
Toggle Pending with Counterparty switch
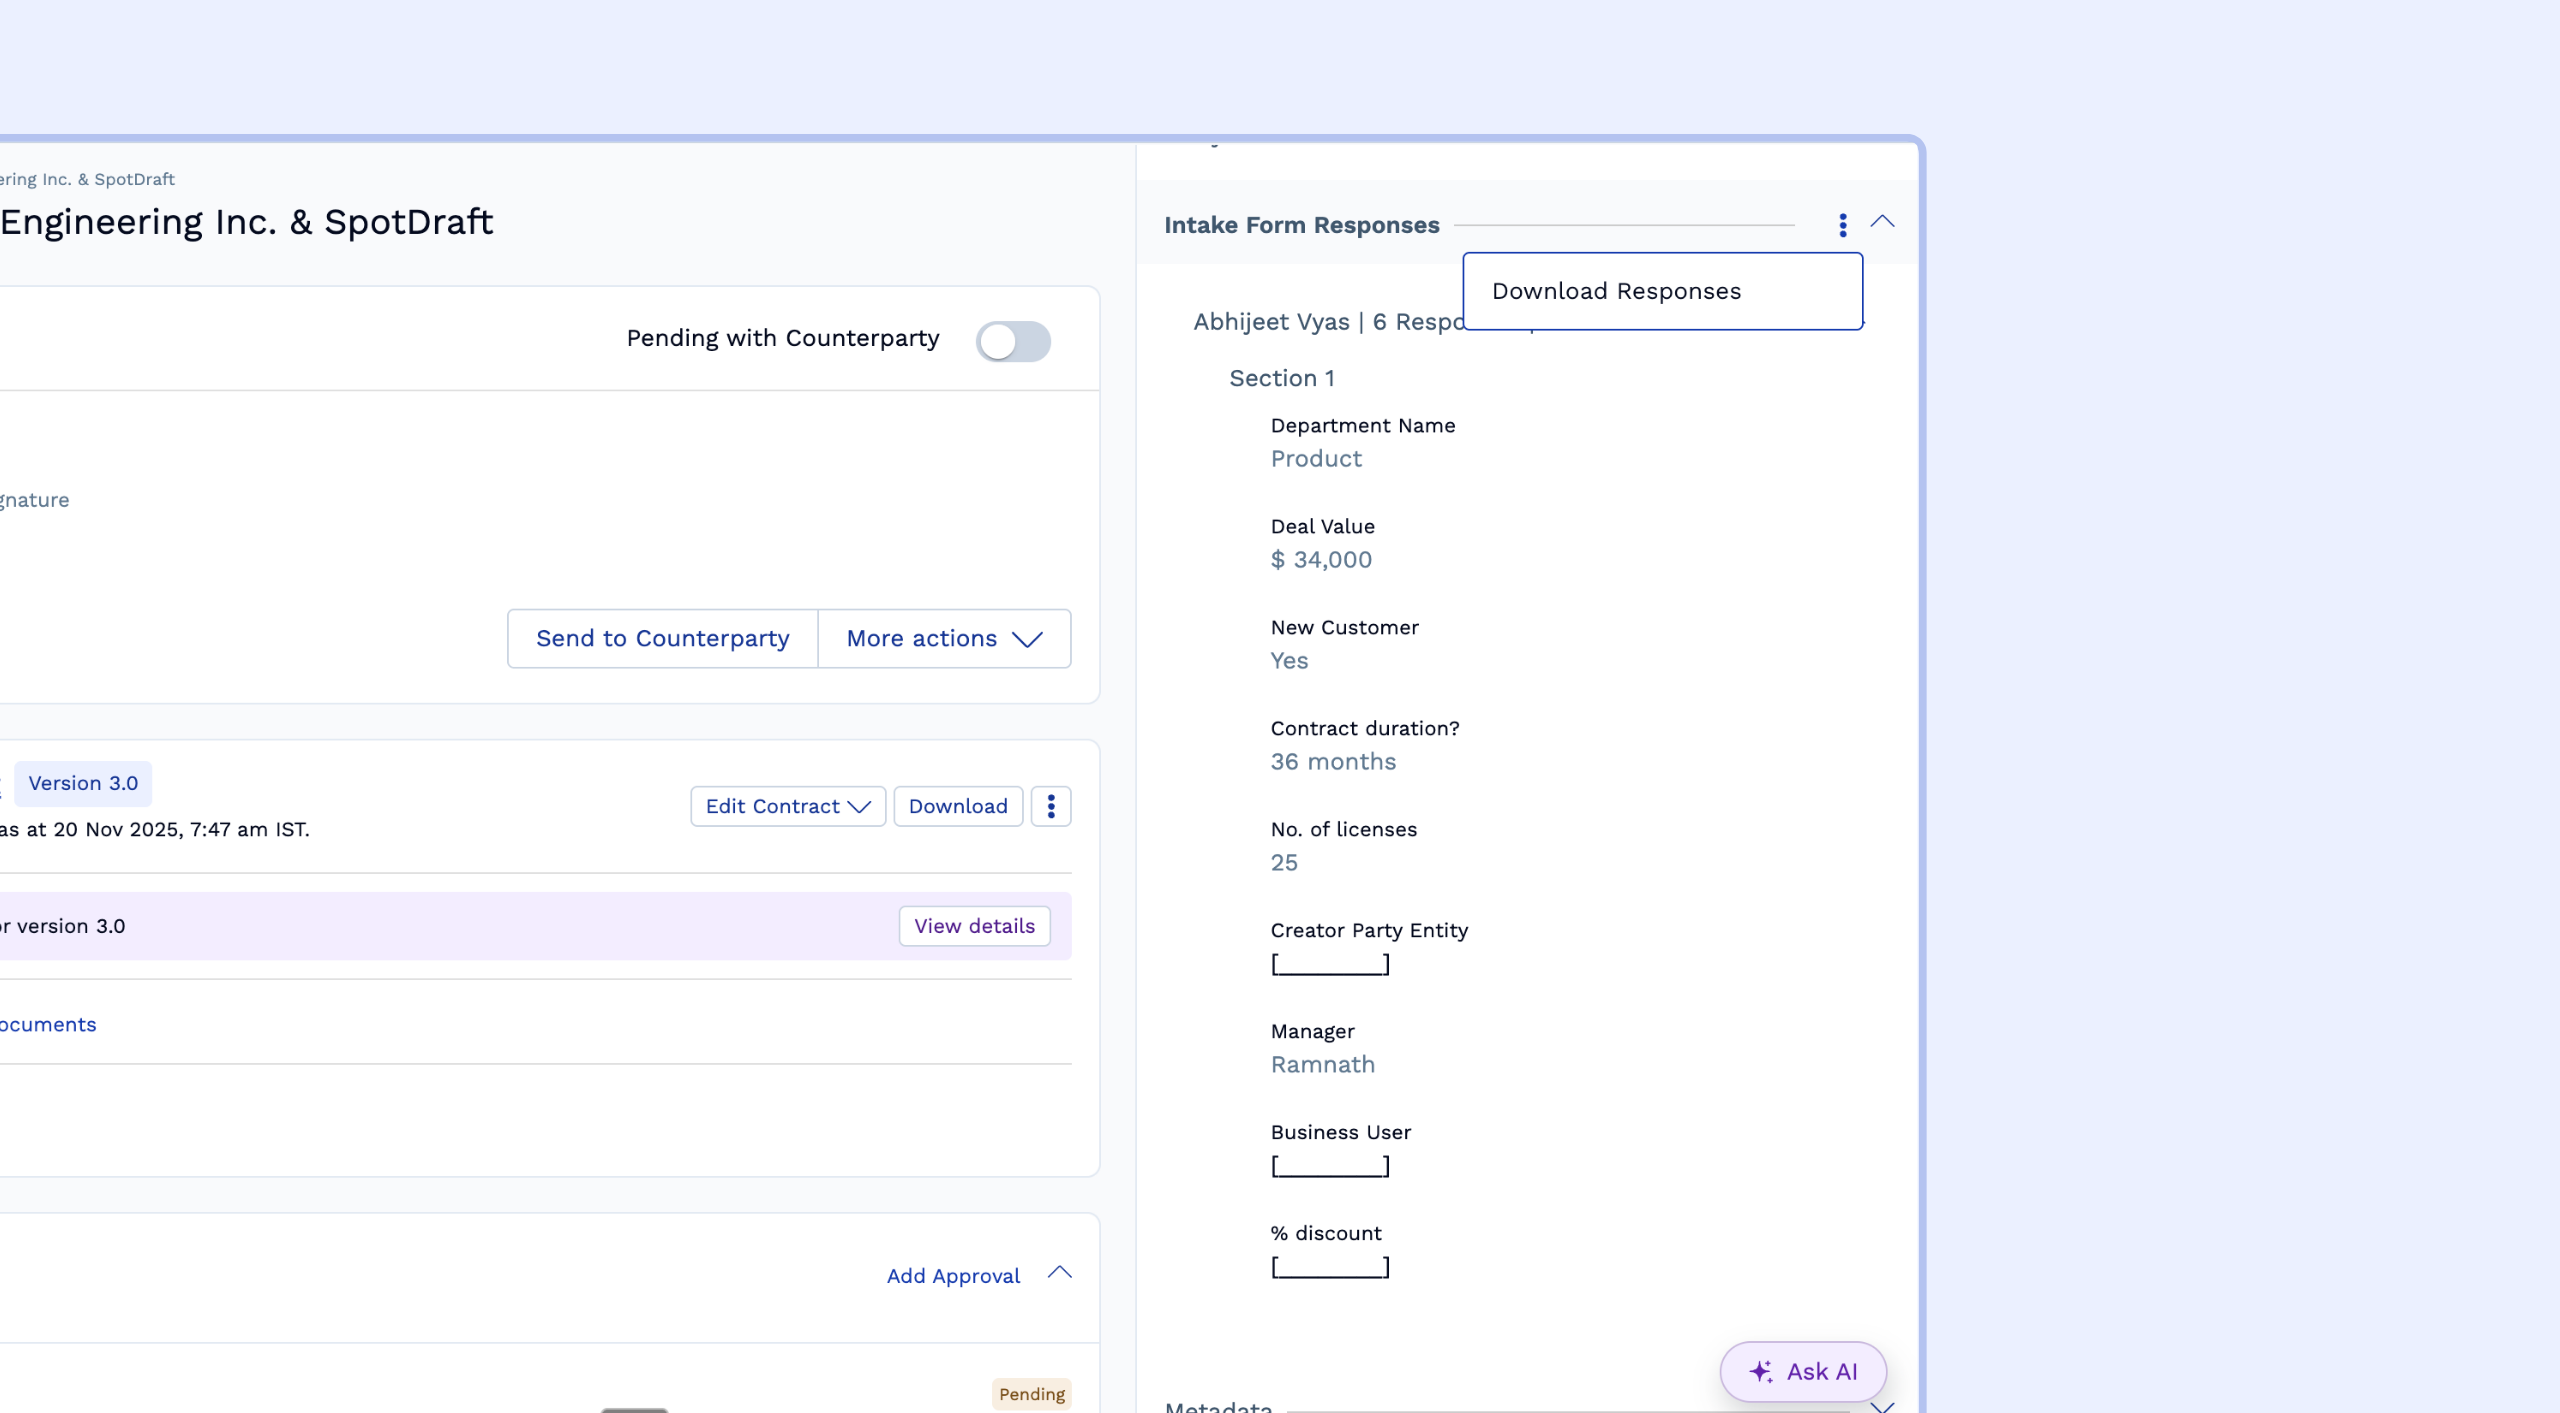coord(1013,341)
